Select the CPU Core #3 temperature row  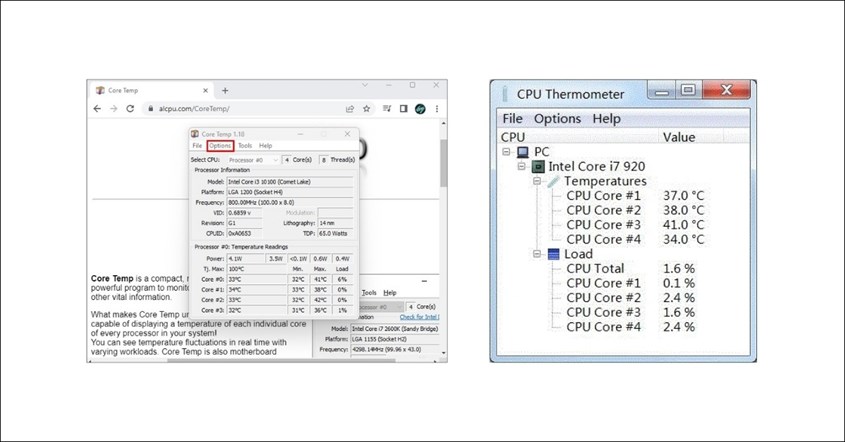click(635, 225)
